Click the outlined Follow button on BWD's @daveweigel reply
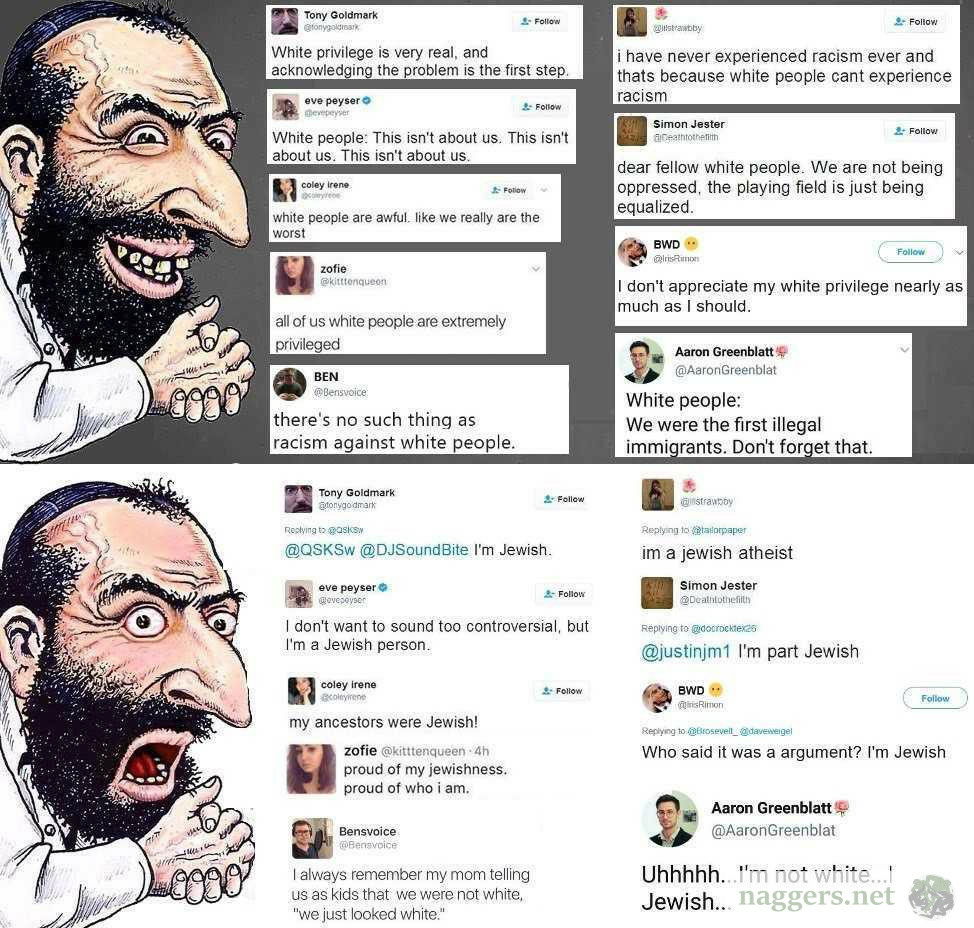The height and width of the screenshot is (928, 974). (x=935, y=698)
